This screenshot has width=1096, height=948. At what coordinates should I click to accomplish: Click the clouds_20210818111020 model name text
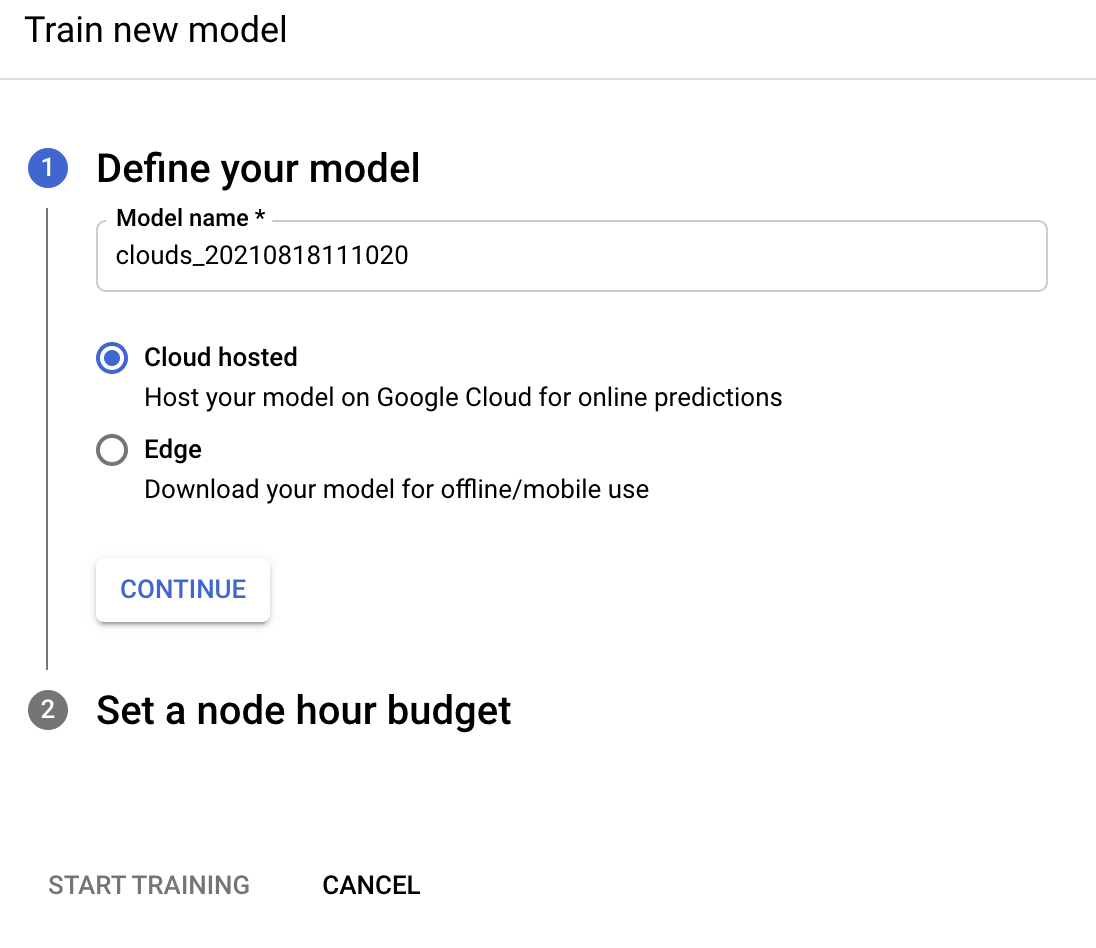click(262, 256)
